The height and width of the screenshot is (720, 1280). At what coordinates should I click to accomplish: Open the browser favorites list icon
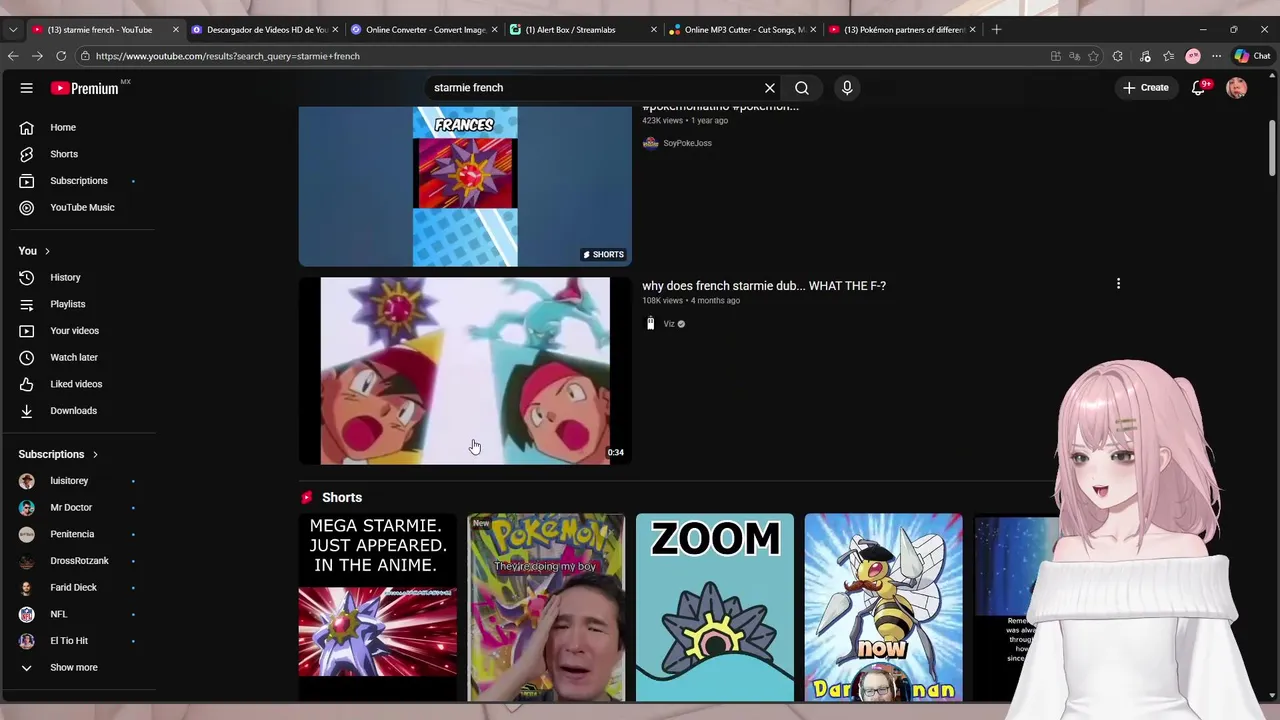1168,56
